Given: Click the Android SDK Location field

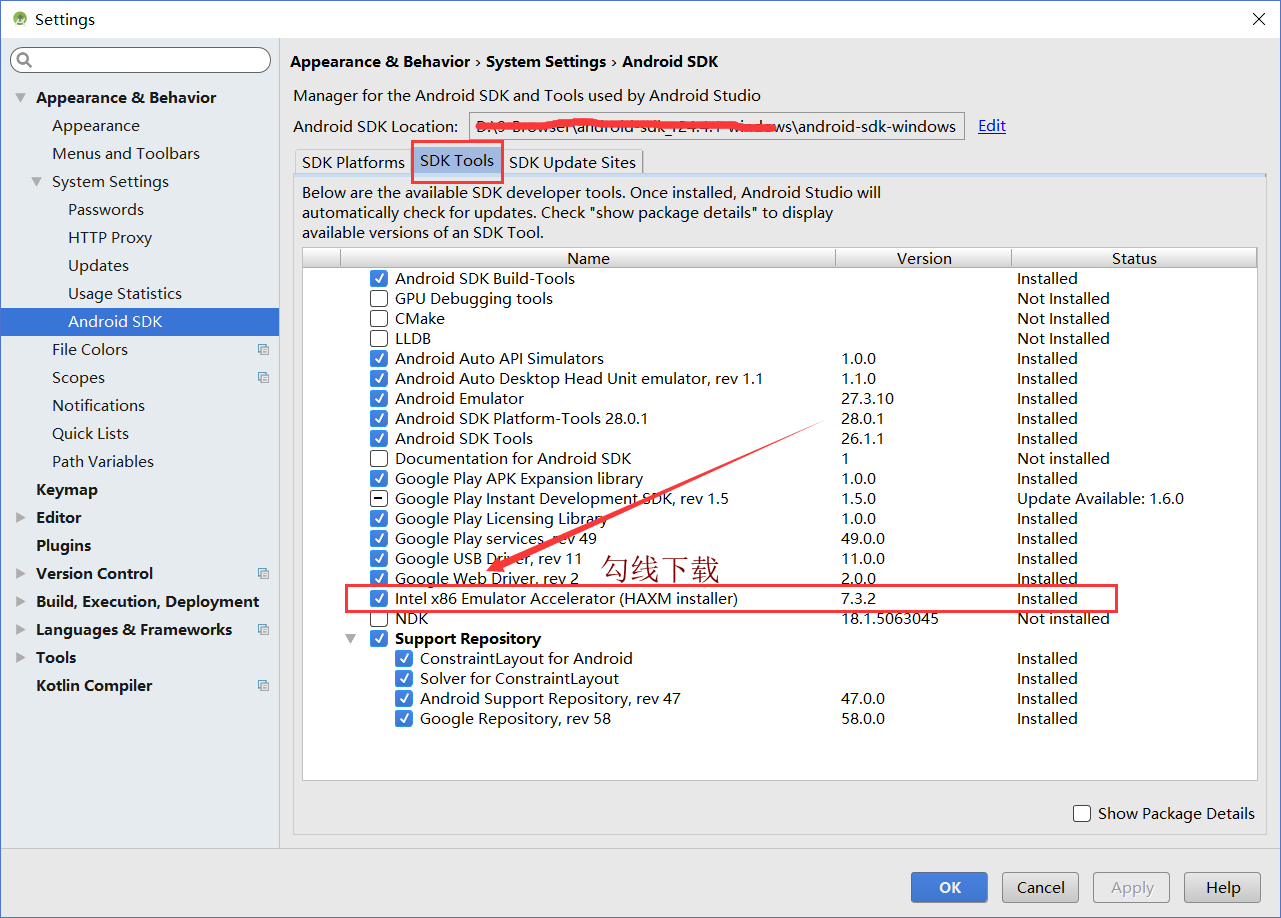Looking at the screenshot, I should 717,126.
